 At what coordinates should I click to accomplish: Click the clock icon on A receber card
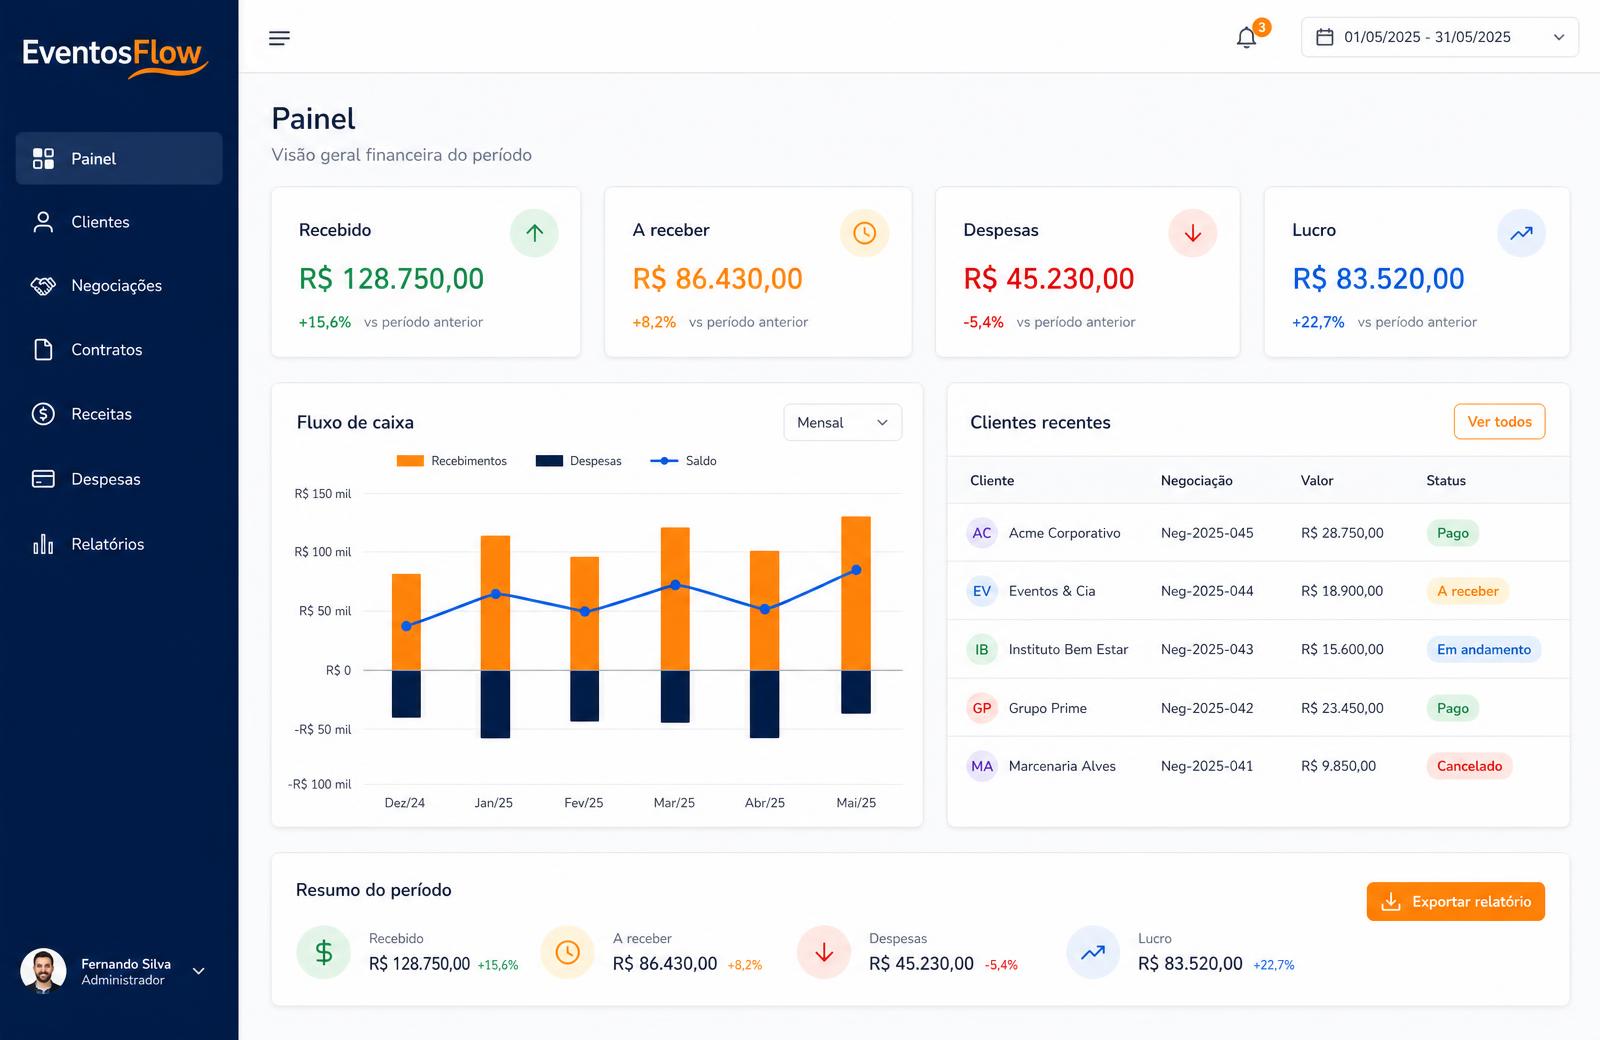click(864, 233)
